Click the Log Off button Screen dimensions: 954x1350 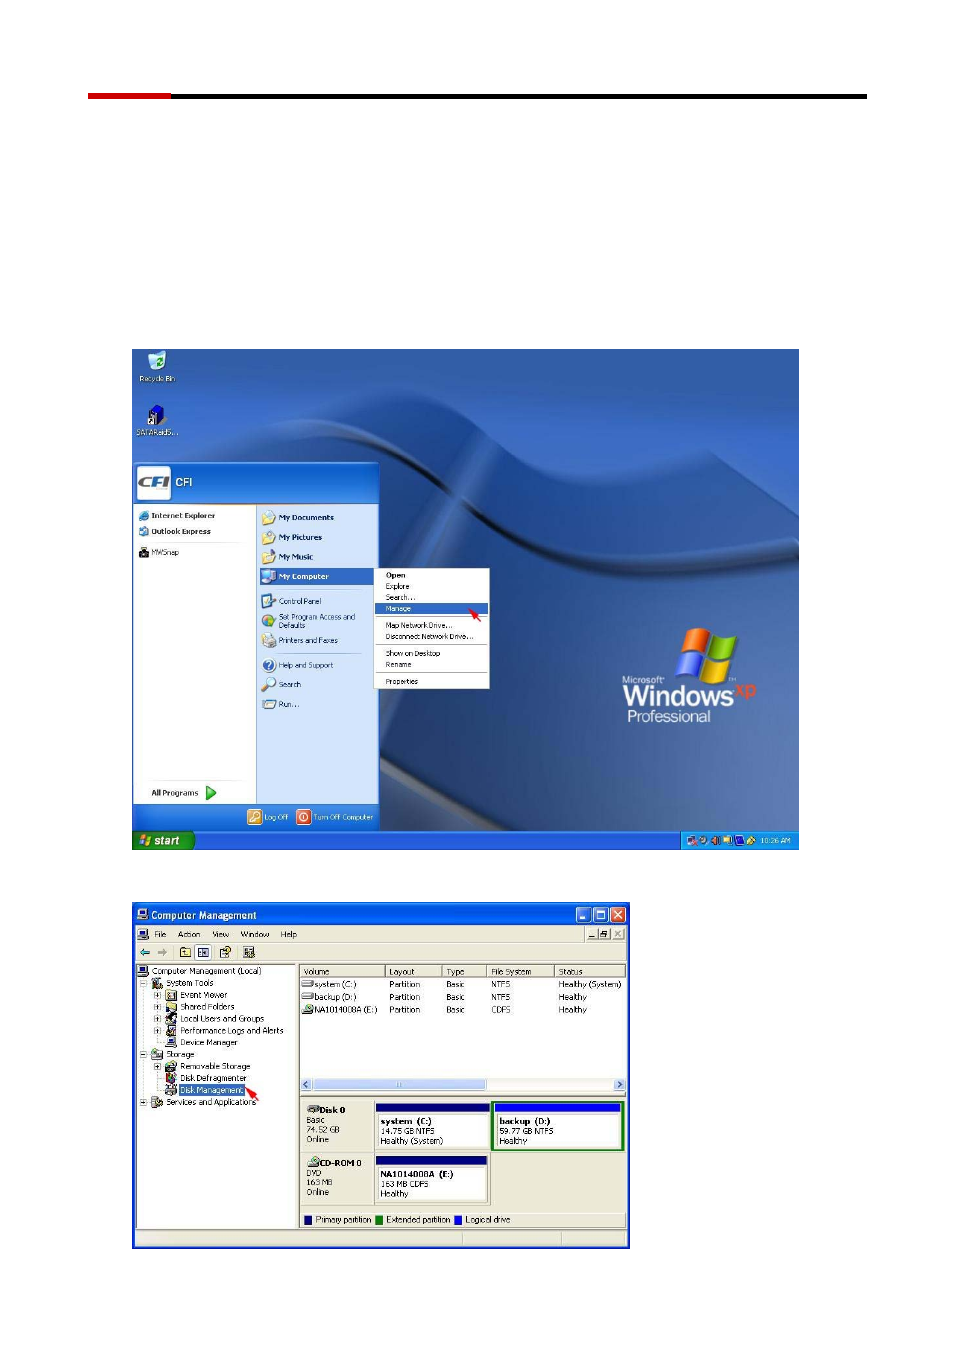click(268, 817)
